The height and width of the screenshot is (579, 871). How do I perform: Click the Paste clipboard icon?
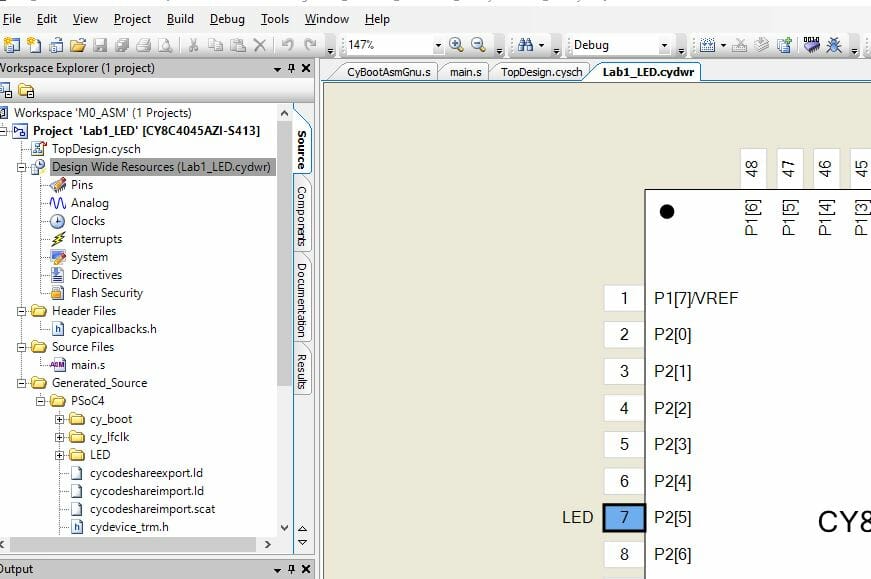(x=238, y=45)
